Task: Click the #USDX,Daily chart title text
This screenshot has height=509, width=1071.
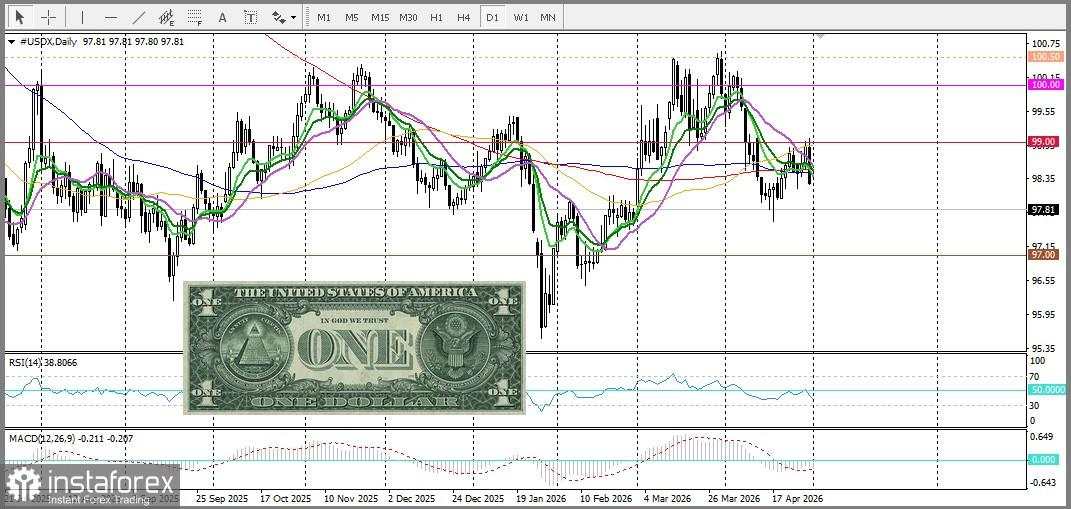Action: [x=48, y=42]
